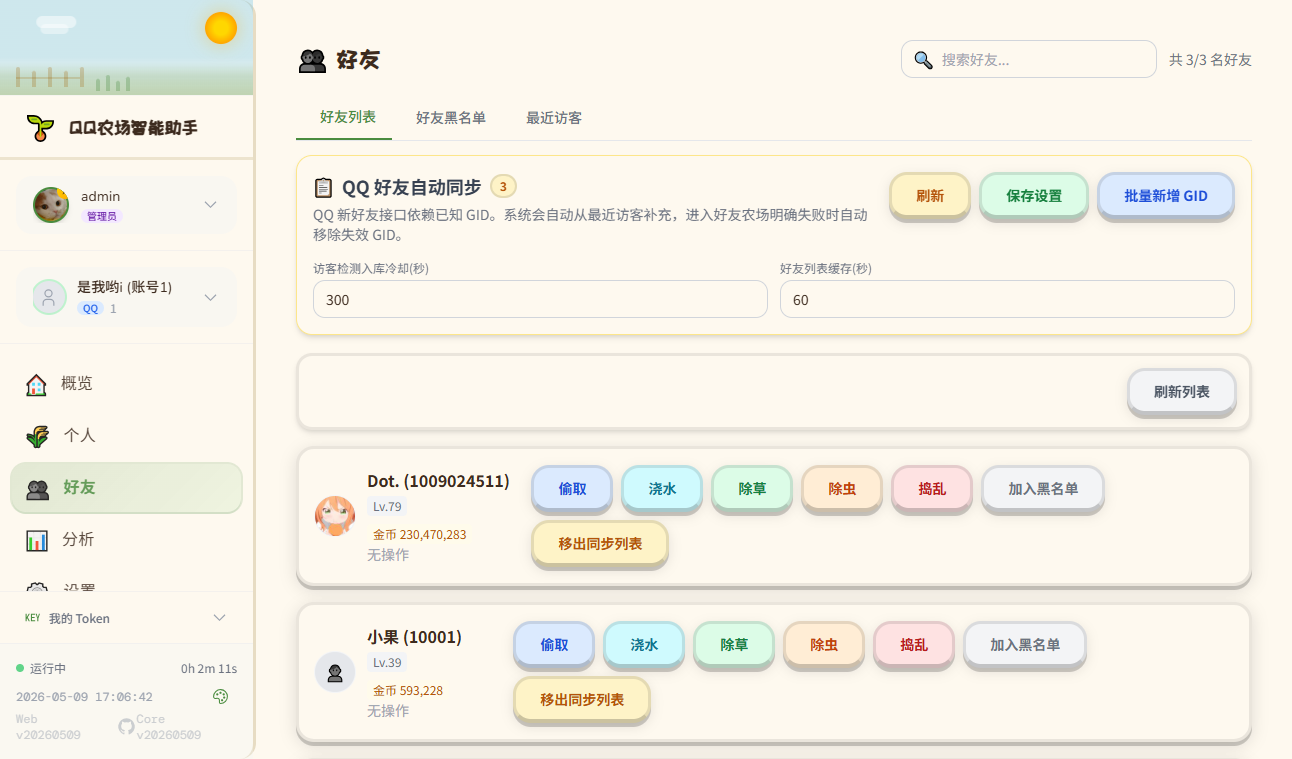Screen dimensions: 1292x759
Task: Click 金币 593,228 text
Action: 407,691
